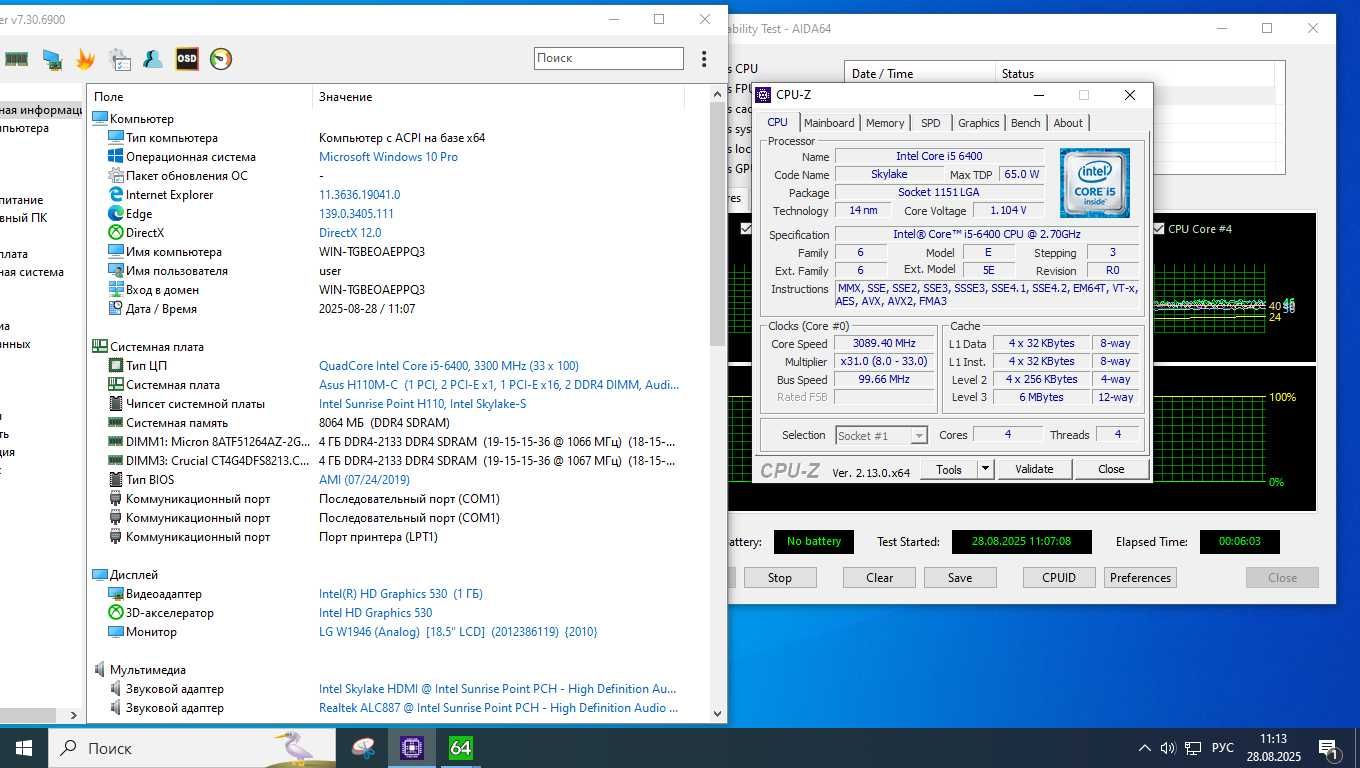1360x768 pixels.
Task: Open the DirectX 12.0 link
Action: [x=351, y=233]
